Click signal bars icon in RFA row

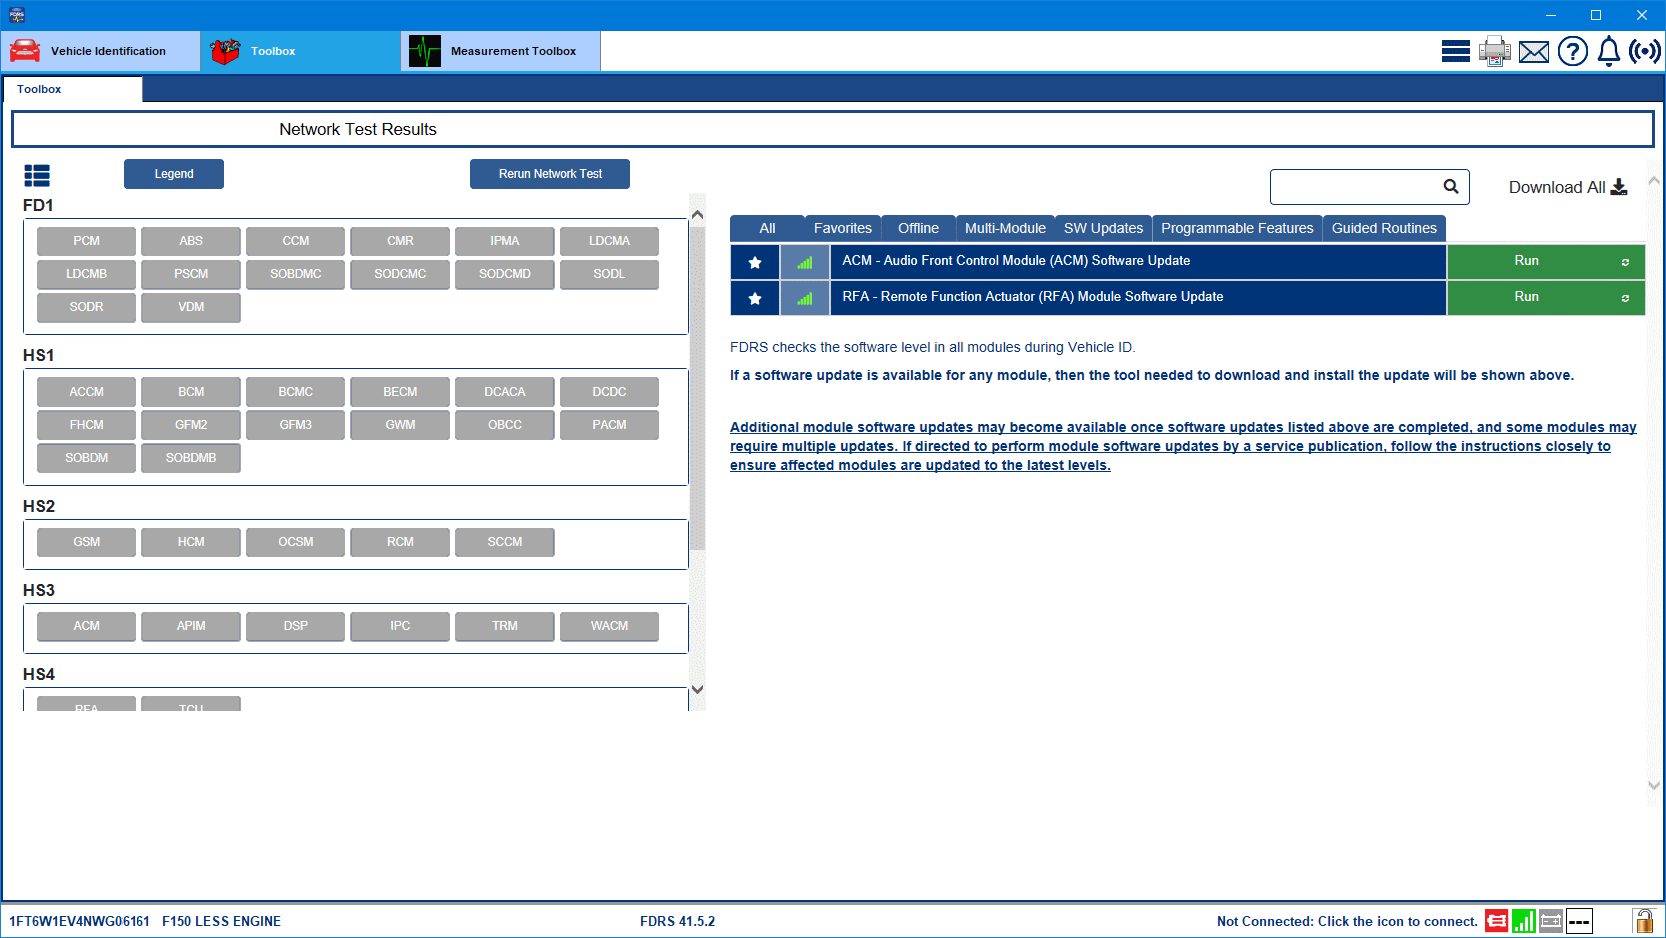click(805, 298)
